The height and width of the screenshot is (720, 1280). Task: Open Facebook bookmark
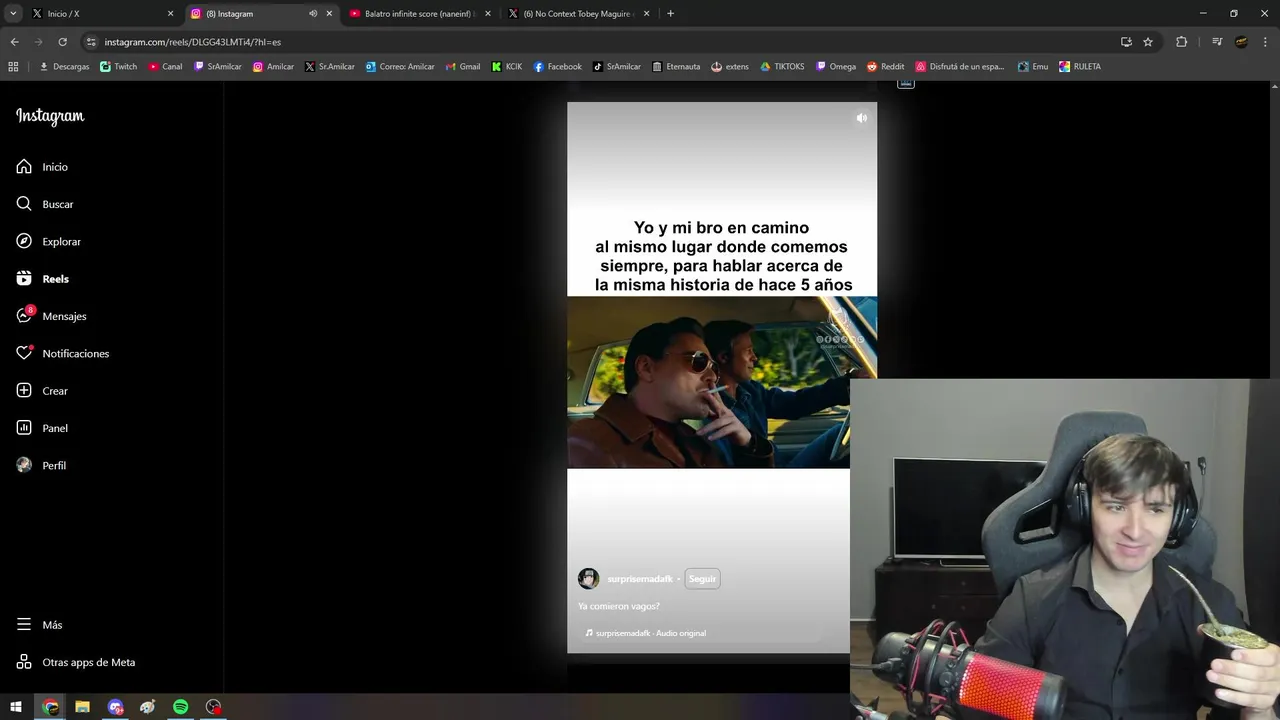pyautogui.click(x=558, y=67)
